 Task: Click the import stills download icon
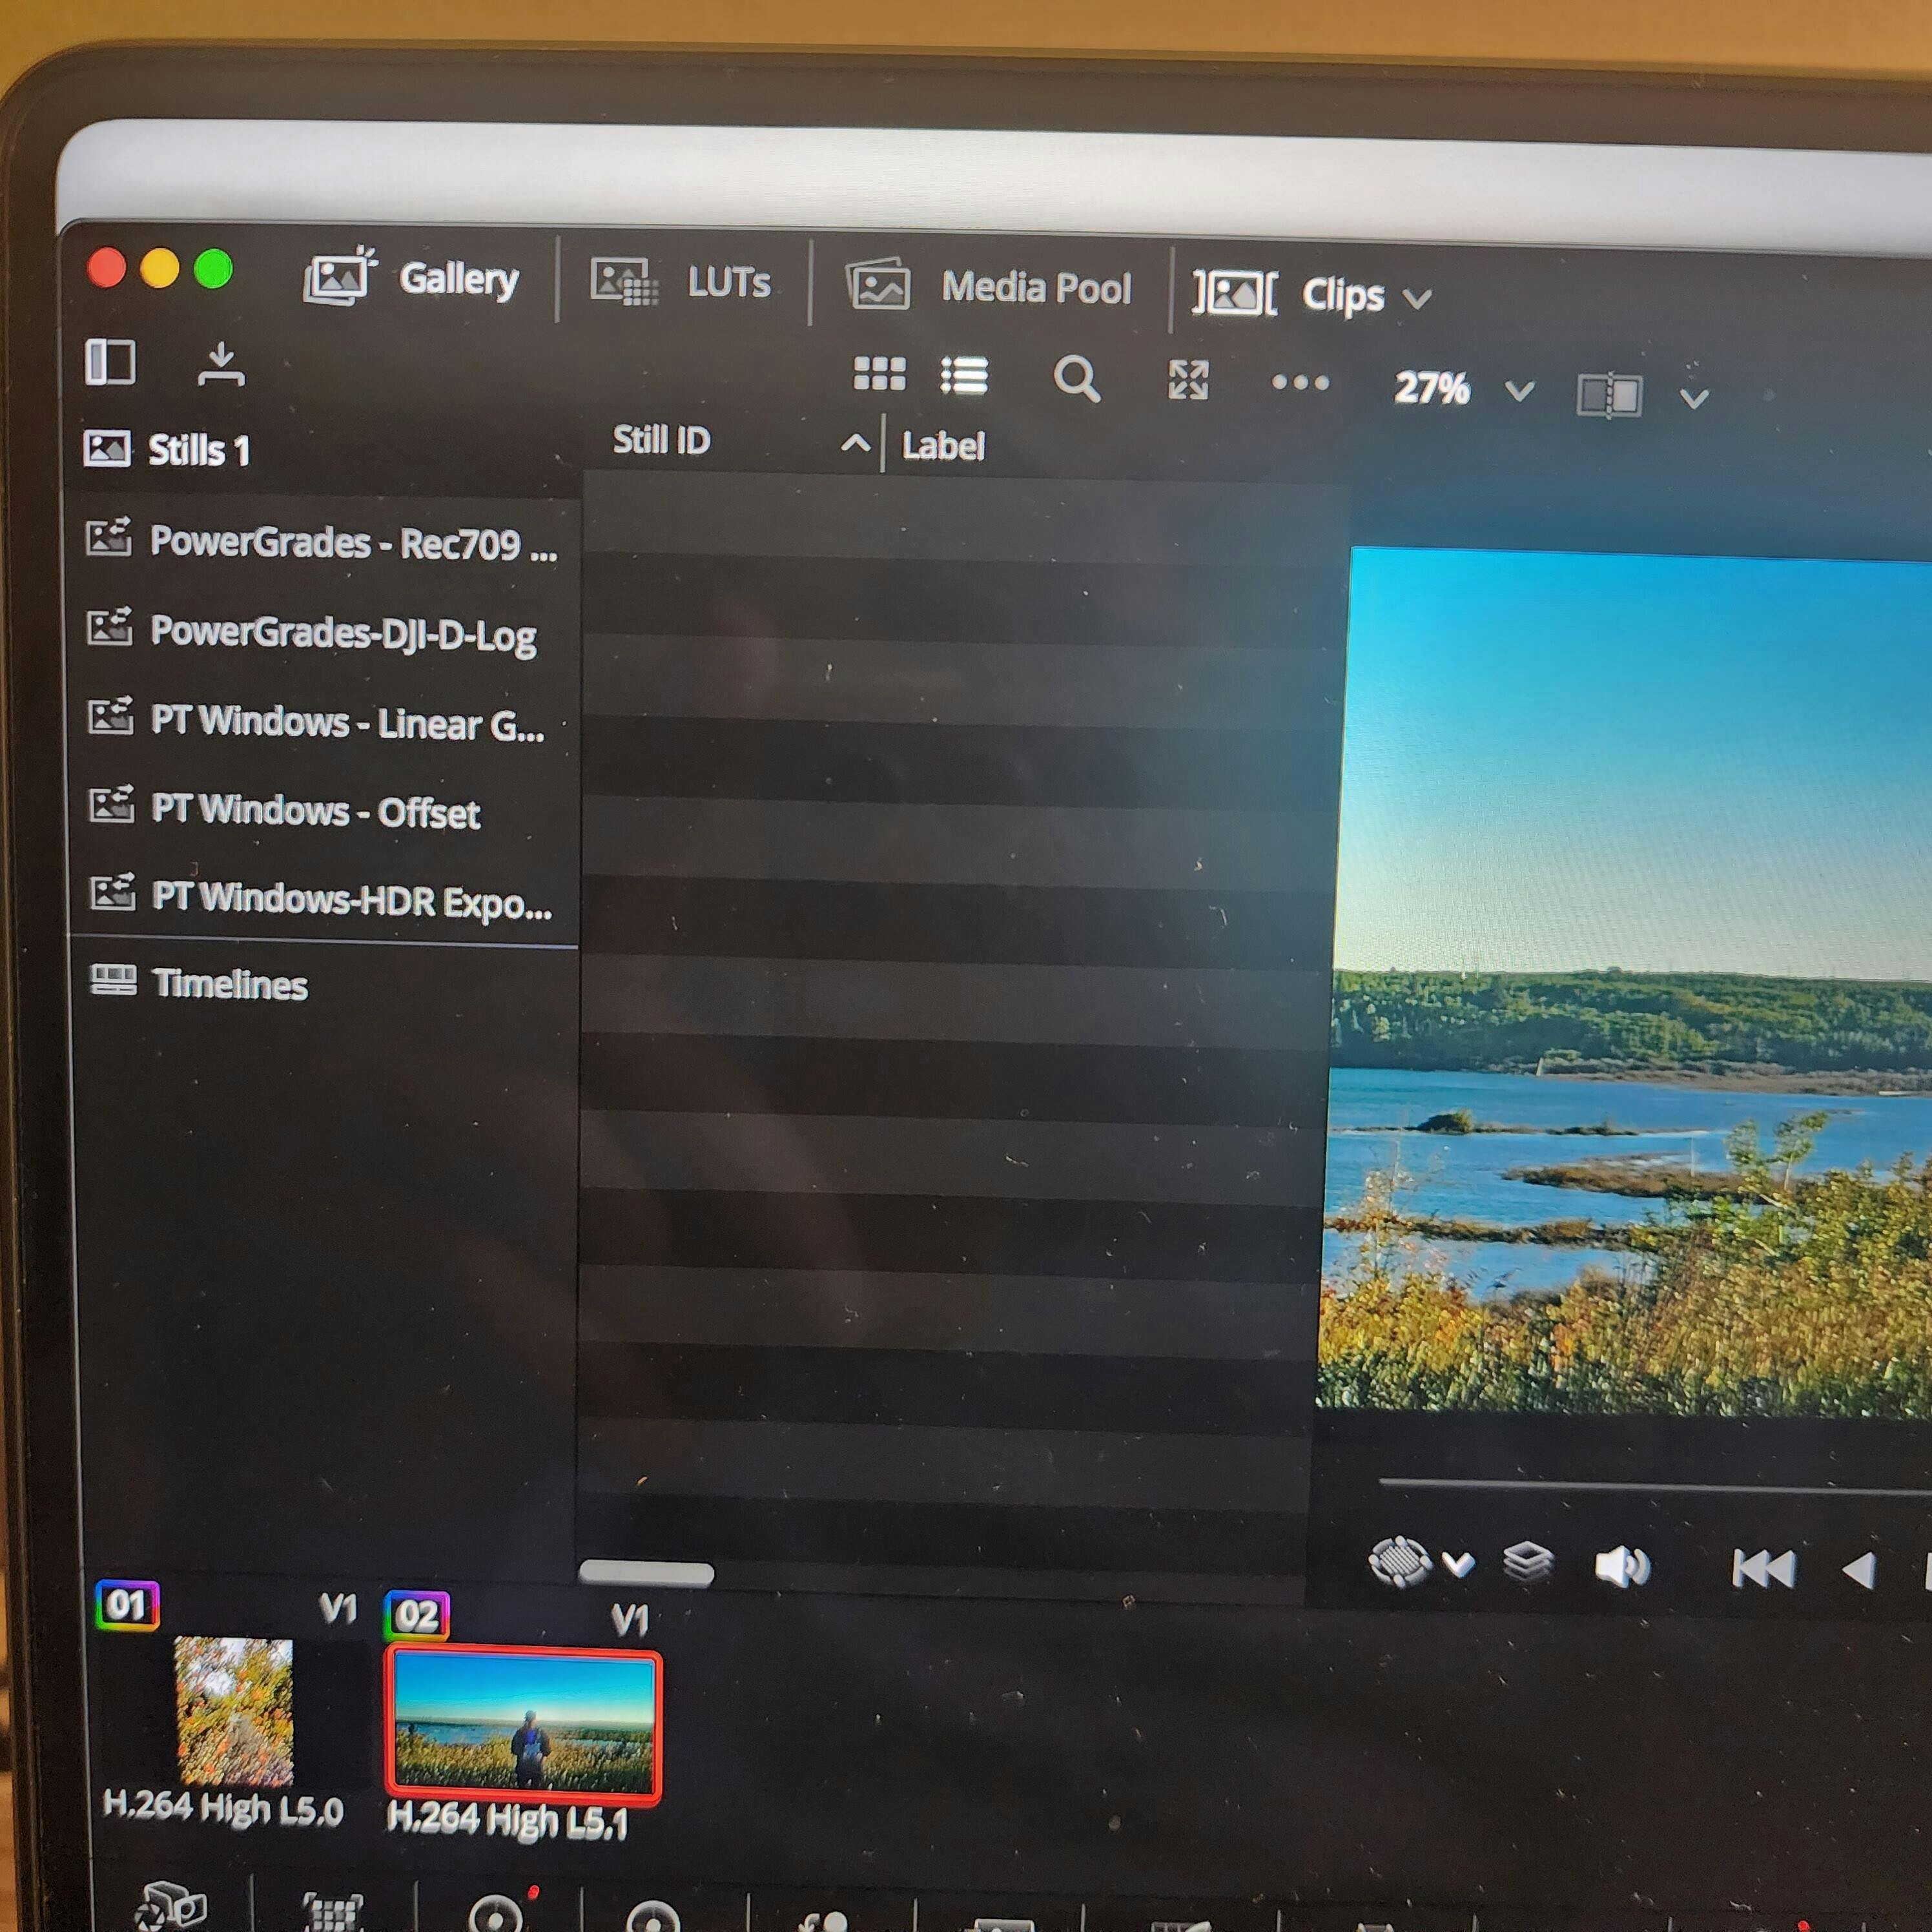pyautogui.click(x=221, y=365)
